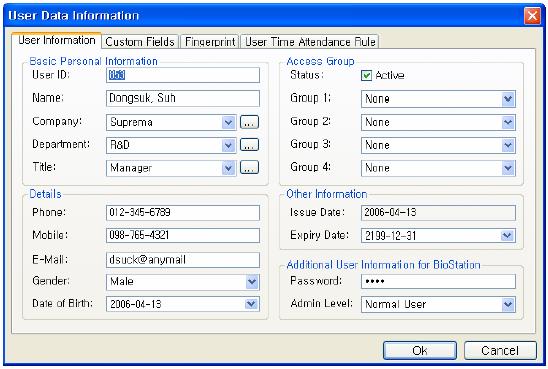The height and width of the screenshot is (369, 548).
Task: Expand the Company dropdown
Action: [229, 123]
